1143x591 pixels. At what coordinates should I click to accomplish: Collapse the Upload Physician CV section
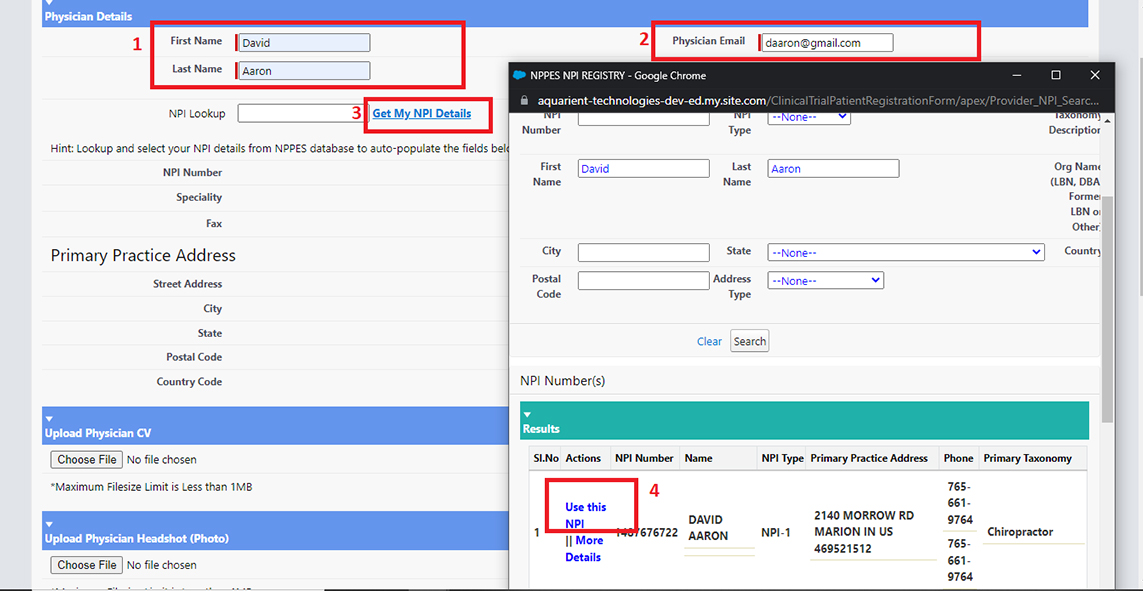(x=48, y=419)
